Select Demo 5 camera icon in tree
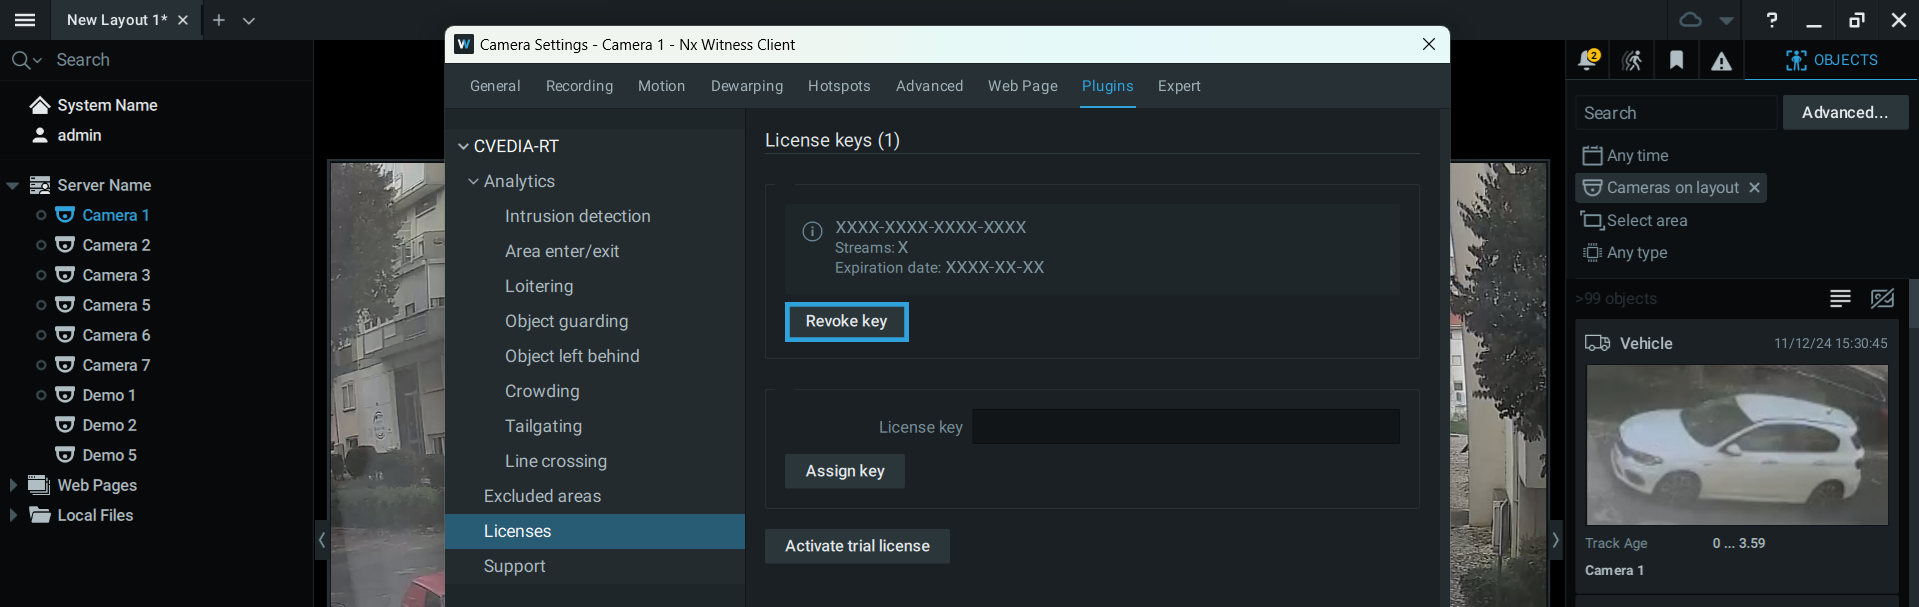Viewport: 1919px width, 607px height. click(65, 455)
